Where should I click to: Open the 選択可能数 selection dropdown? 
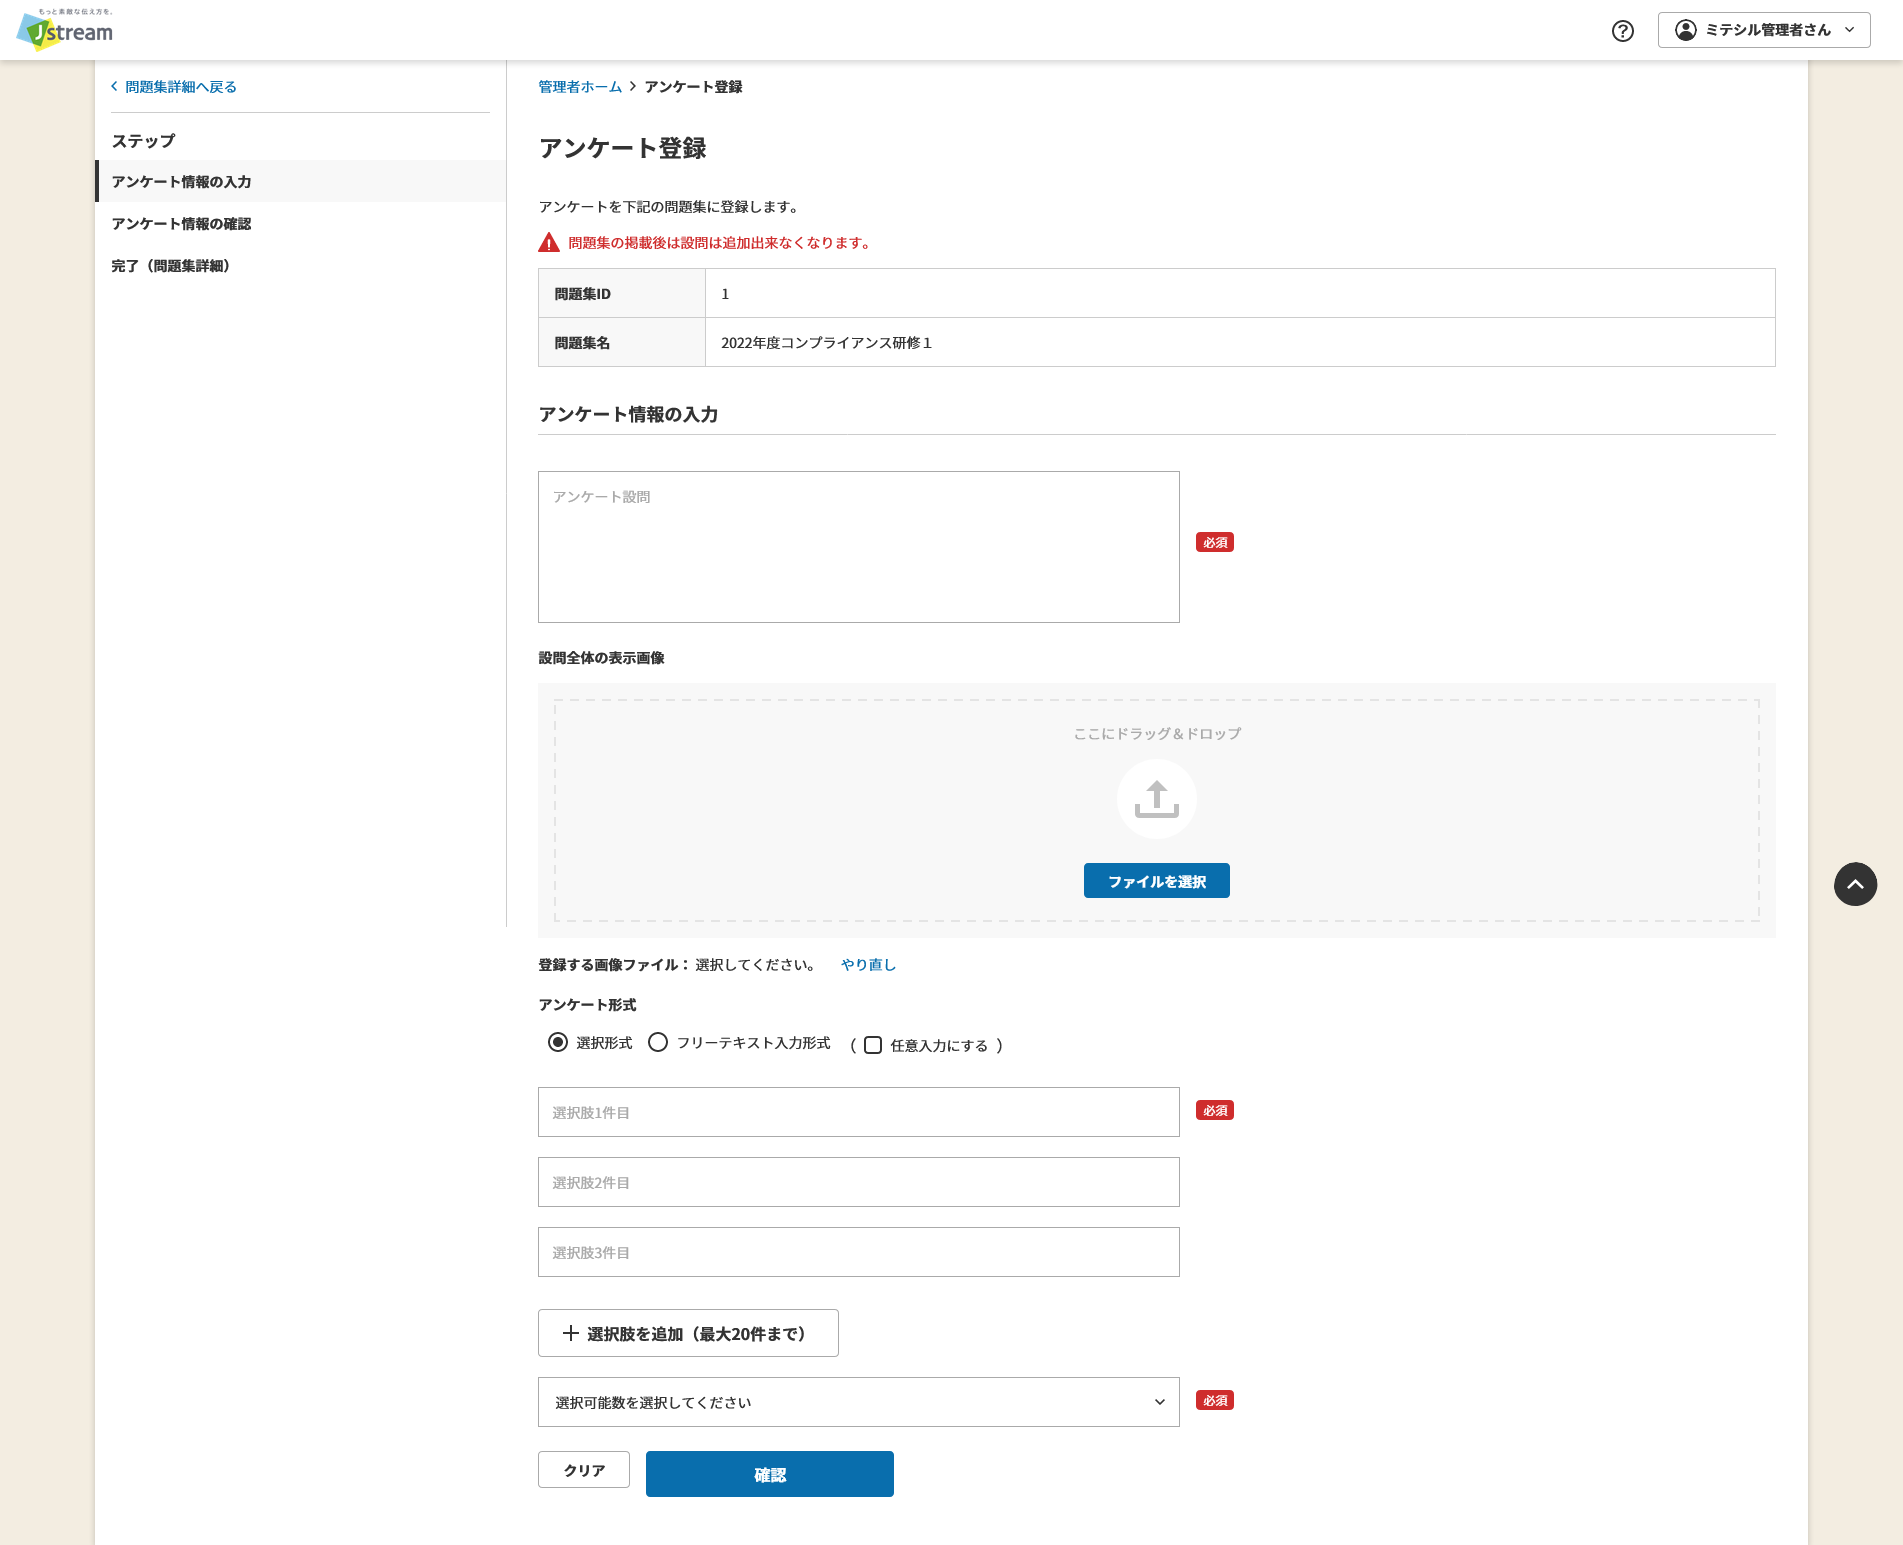point(858,1402)
